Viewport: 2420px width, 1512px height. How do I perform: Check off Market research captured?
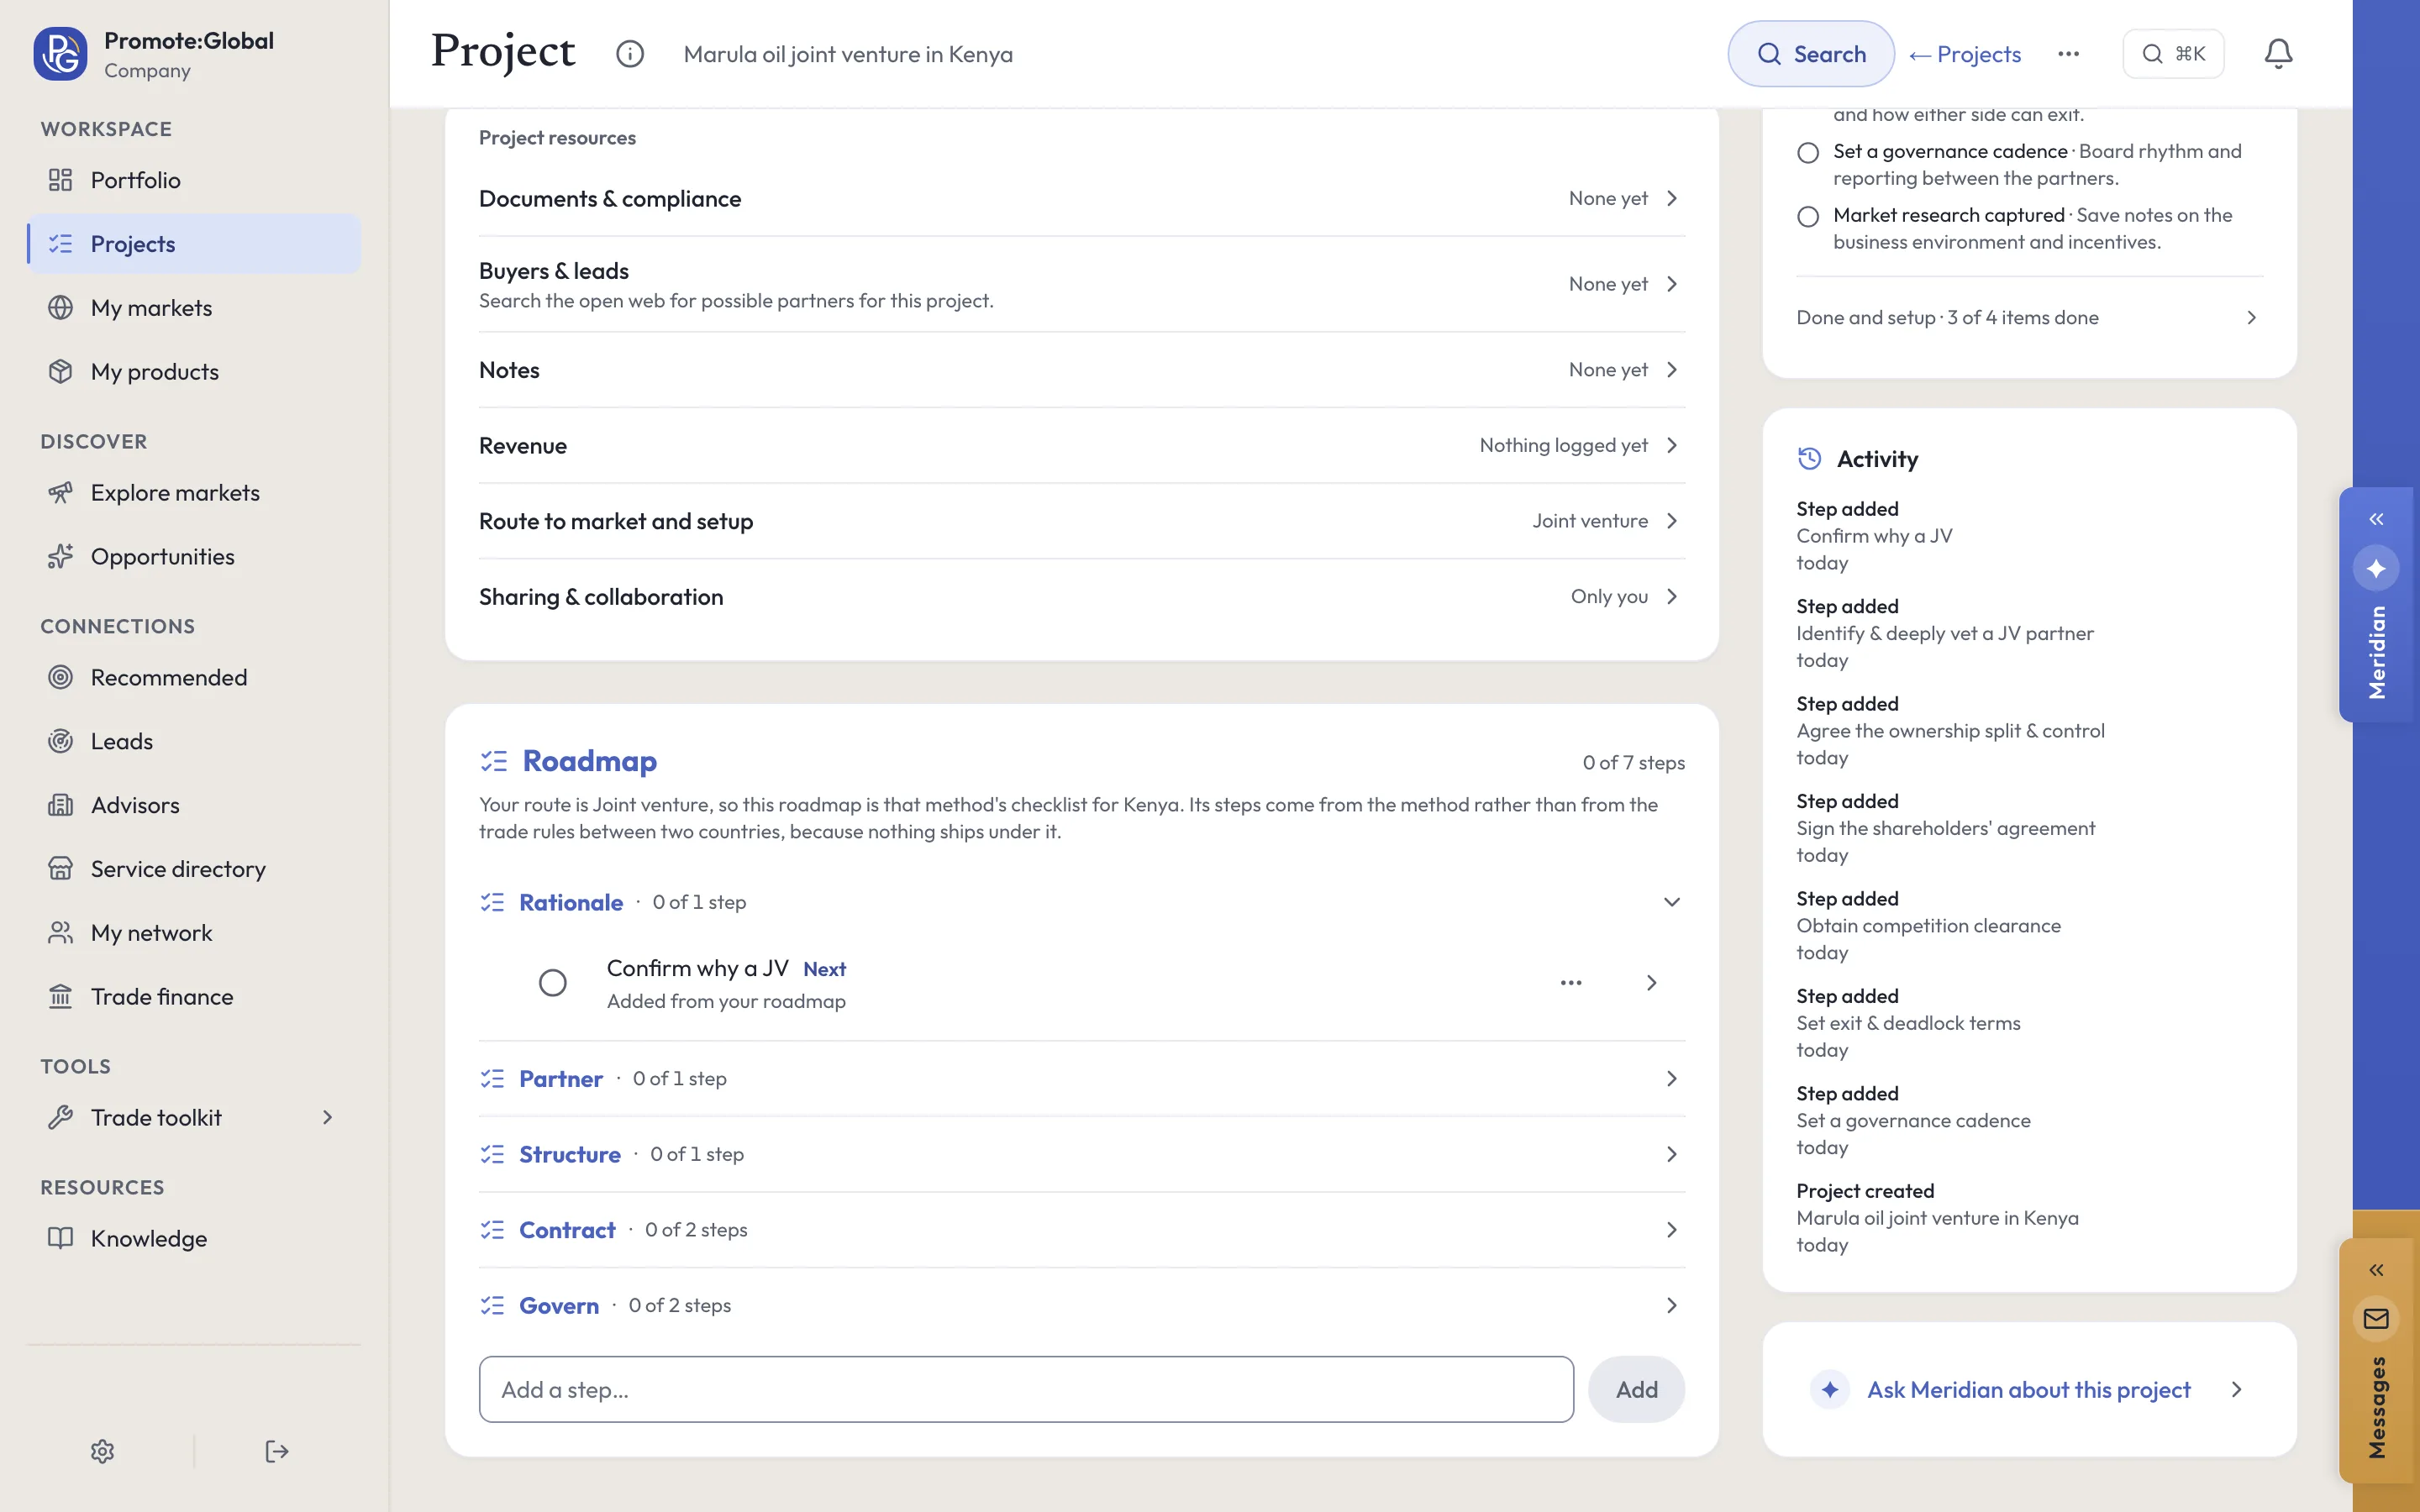[x=1808, y=217]
